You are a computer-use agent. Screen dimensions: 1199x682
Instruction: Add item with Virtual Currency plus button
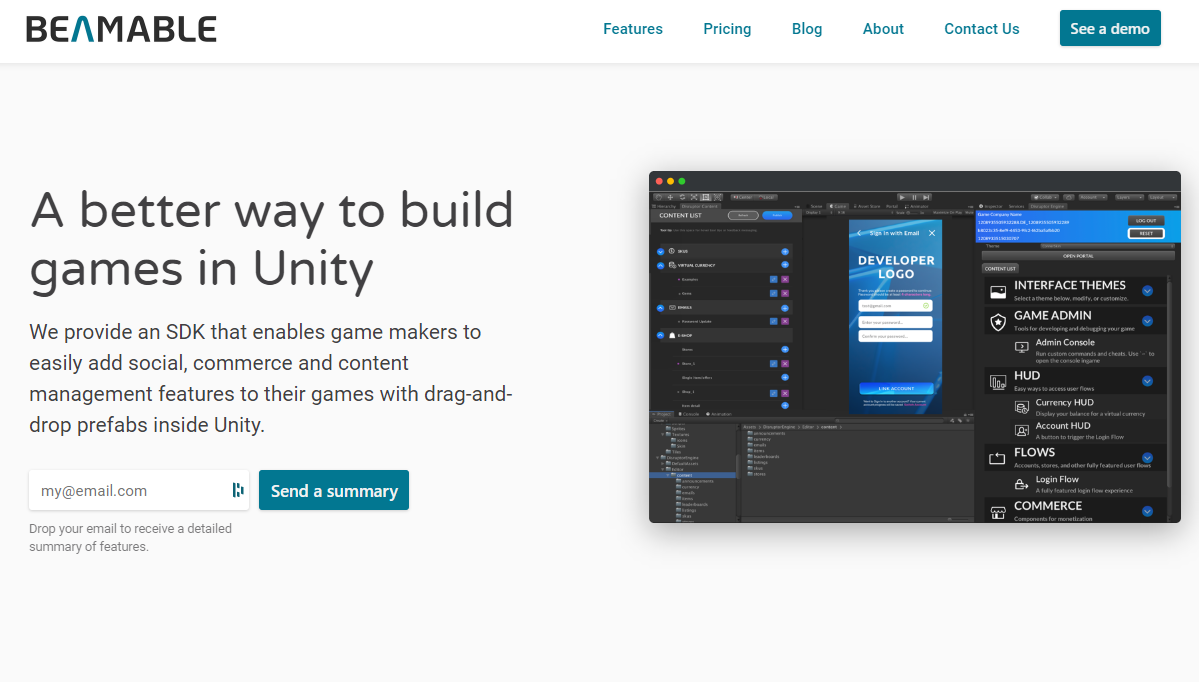tap(785, 265)
